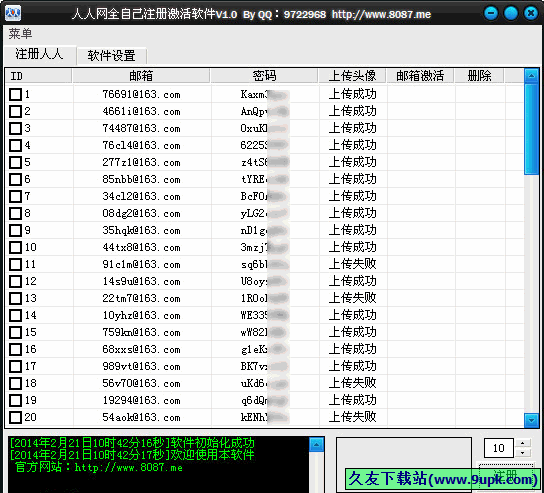Click 上传失败 status in row 13
This screenshot has width=544, height=493.
[x=352, y=298]
